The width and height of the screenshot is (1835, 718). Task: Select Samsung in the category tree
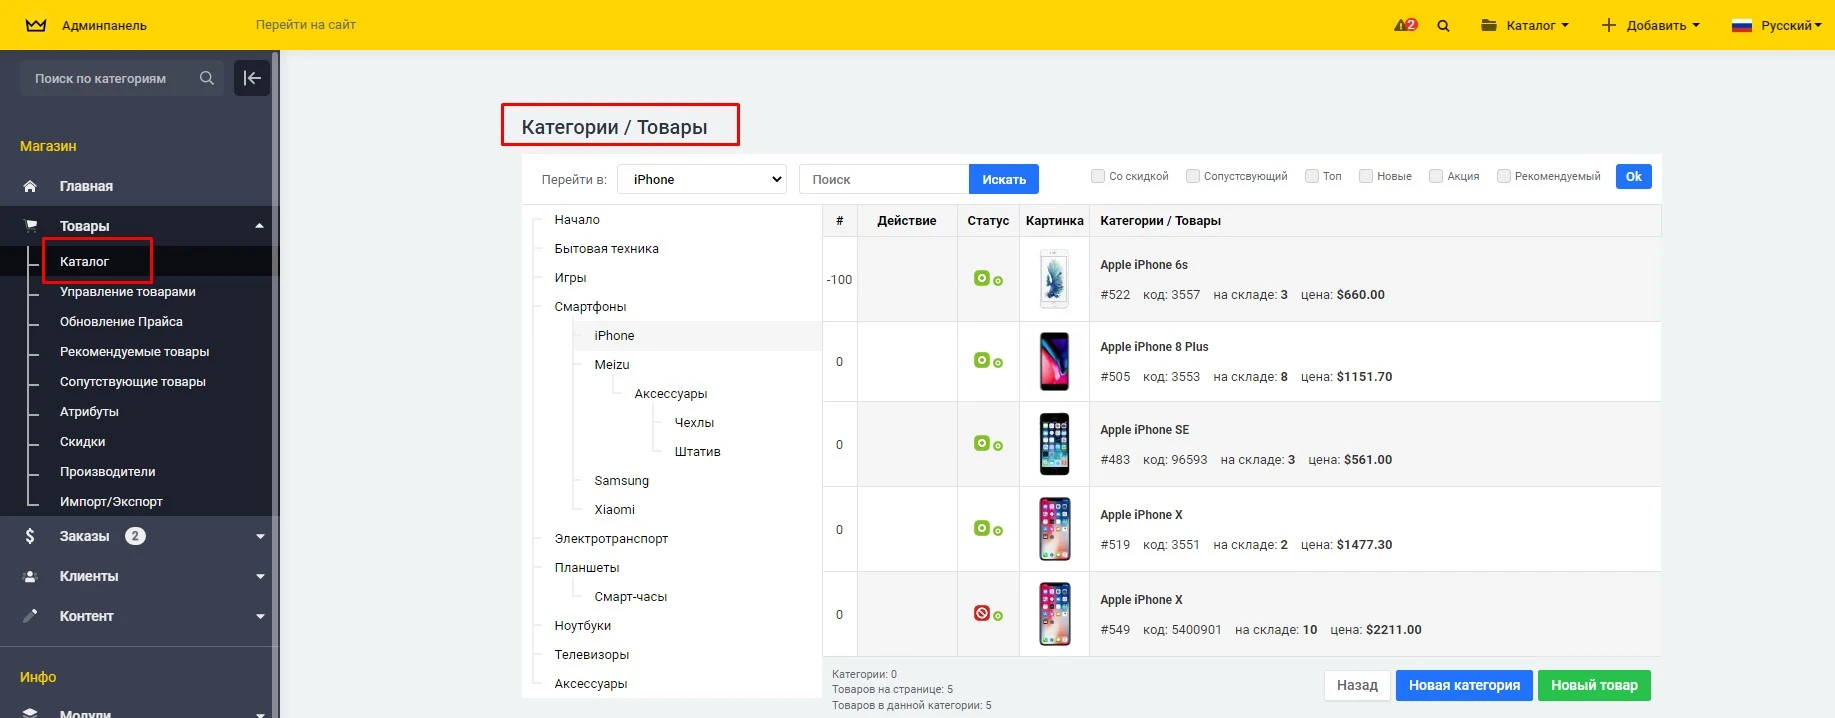pyautogui.click(x=621, y=481)
